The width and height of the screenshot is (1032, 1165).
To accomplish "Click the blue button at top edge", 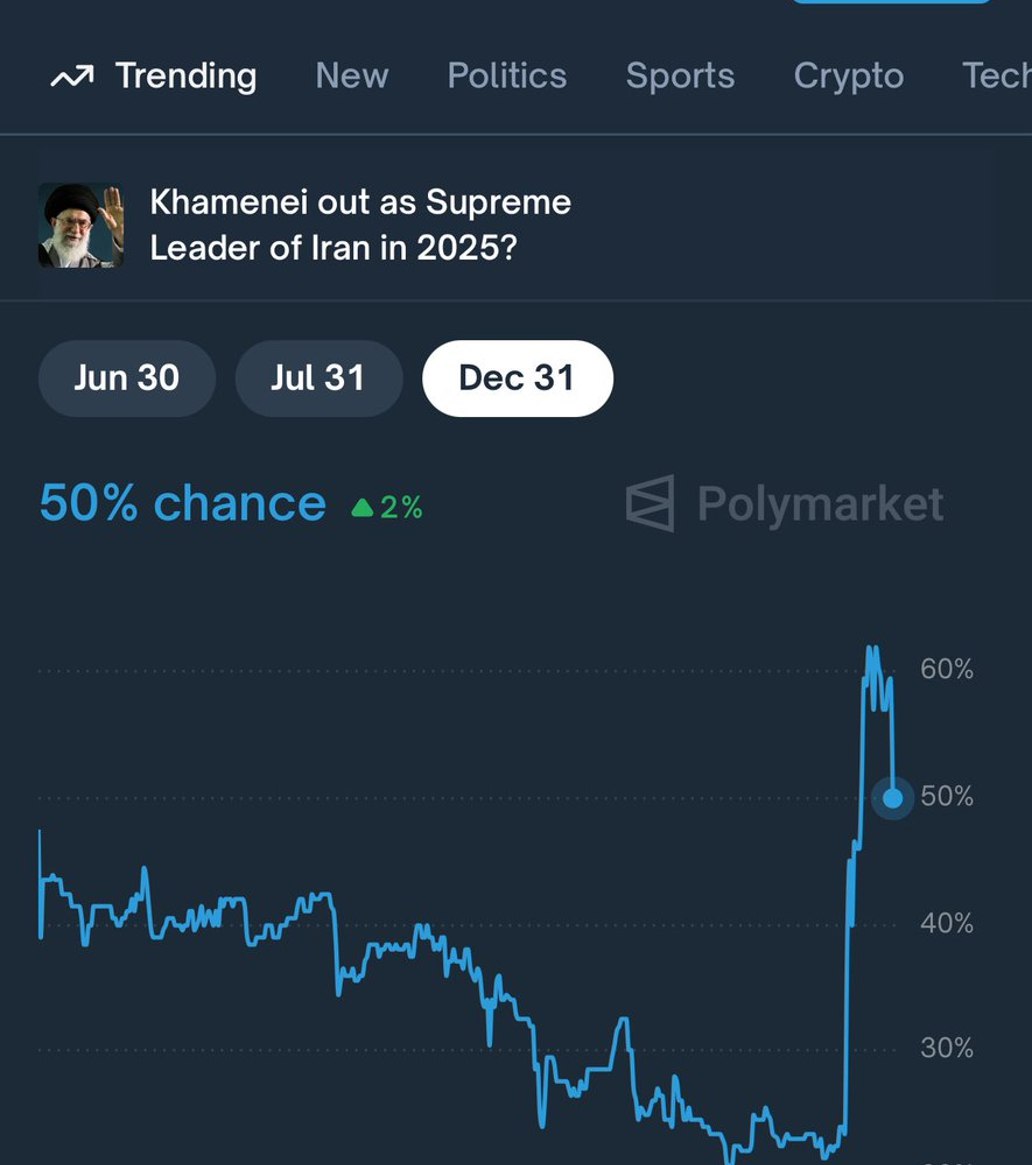I will [x=891, y=1].
